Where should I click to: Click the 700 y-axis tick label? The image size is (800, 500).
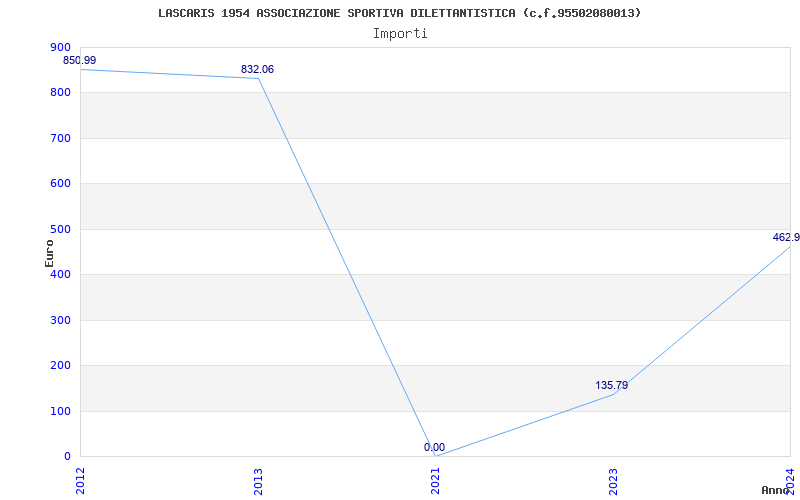click(x=60, y=138)
